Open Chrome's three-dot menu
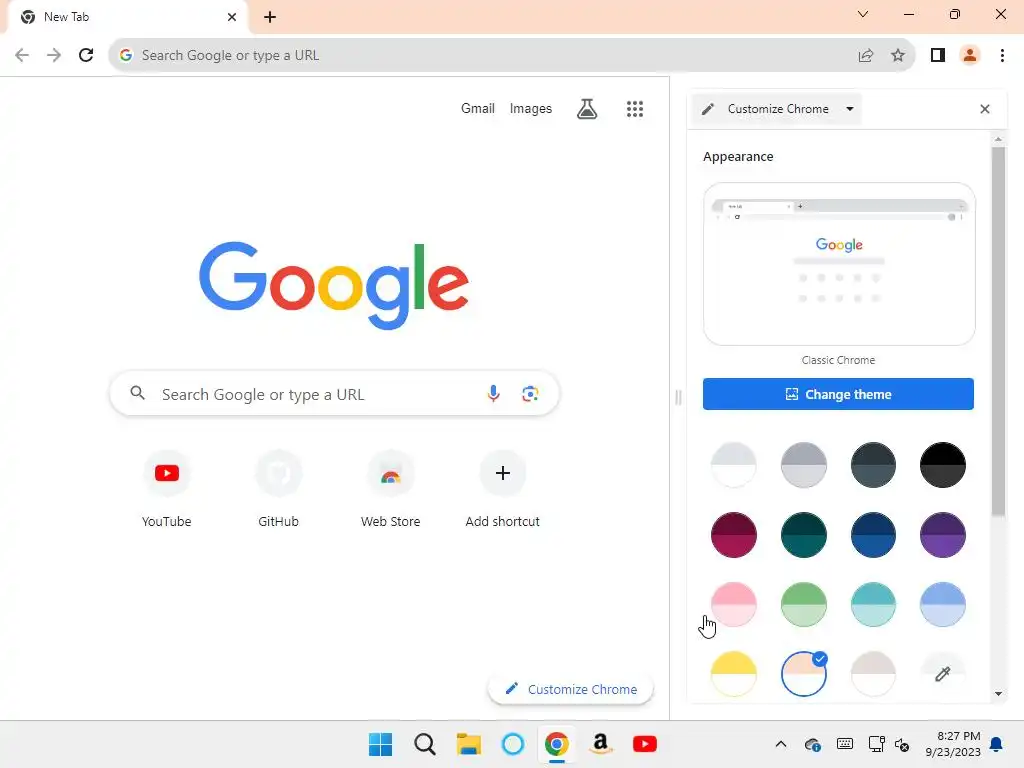The width and height of the screenshot is (1024, 768). tap(1002, 56)
